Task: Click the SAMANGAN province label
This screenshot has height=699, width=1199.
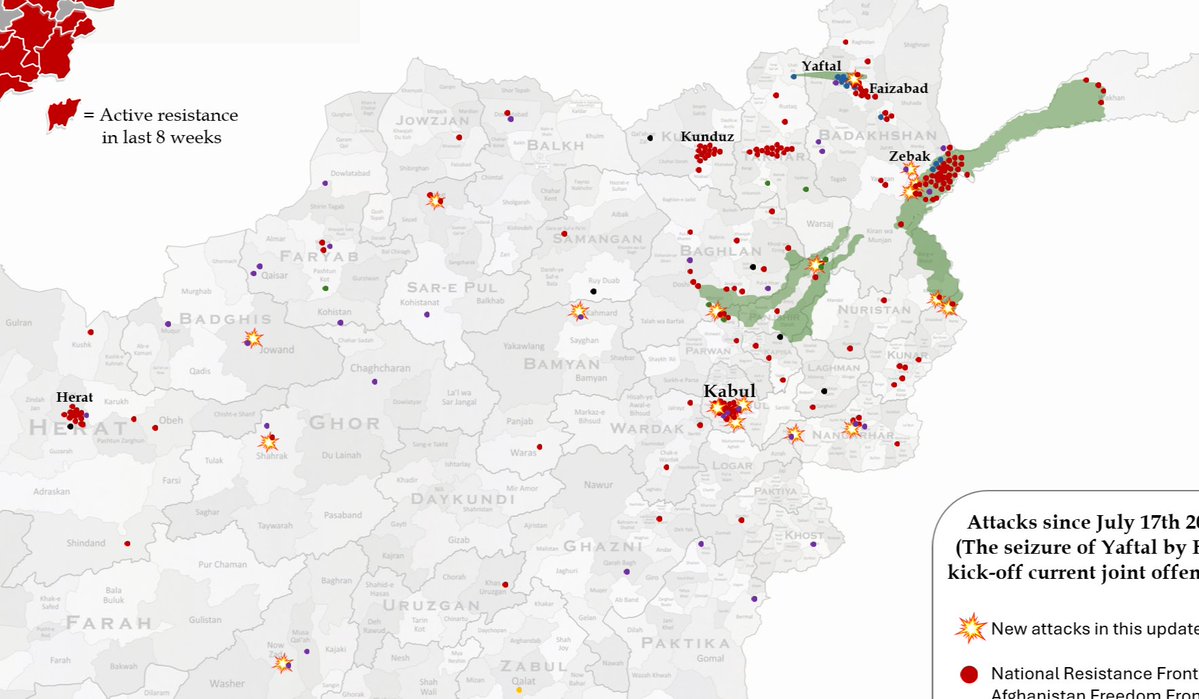Action: point(599,239)
